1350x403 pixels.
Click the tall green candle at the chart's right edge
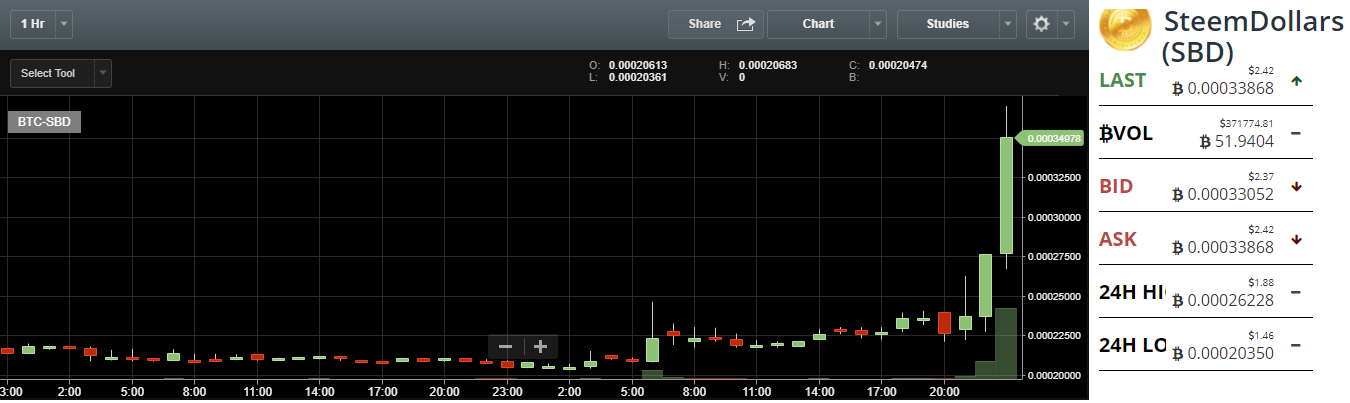(x=1006, y=195)
